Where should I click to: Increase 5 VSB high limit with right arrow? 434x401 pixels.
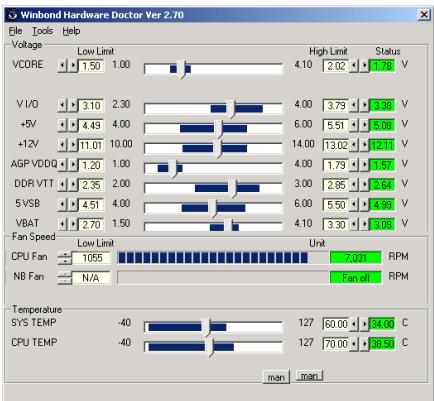click(x=364, y=204)
